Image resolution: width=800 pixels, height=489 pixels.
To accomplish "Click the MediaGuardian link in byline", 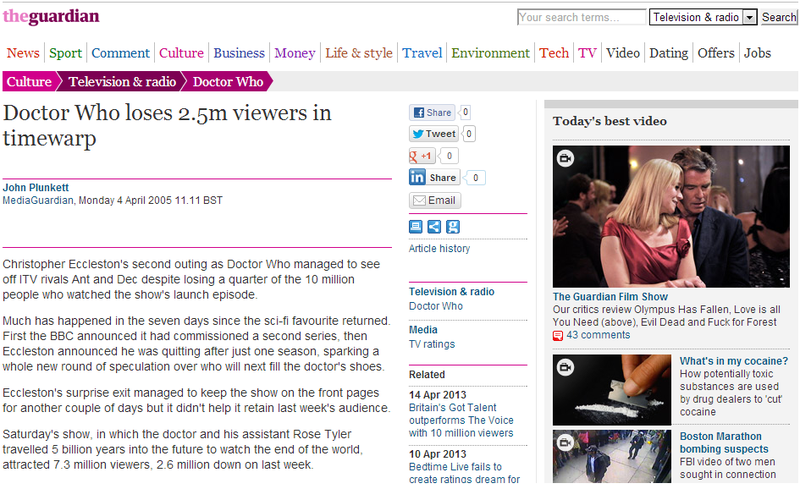I will click(x=38, y=201).
